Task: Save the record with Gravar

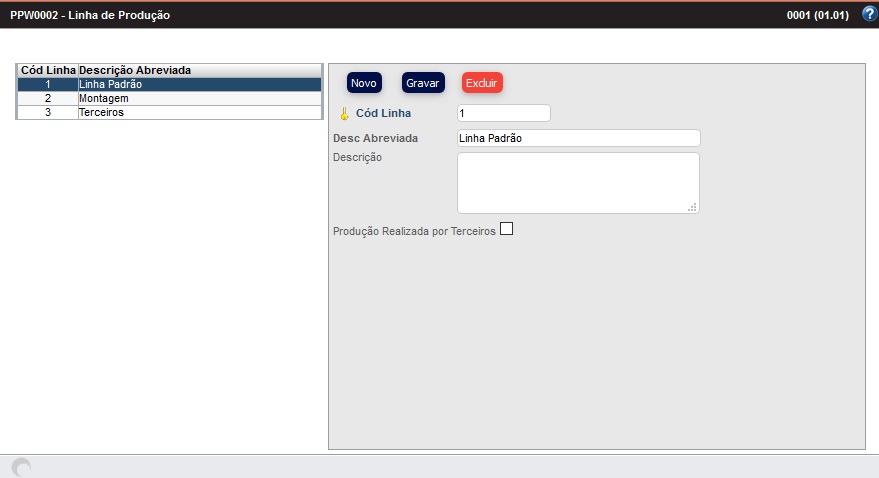Action: (422, 83)
